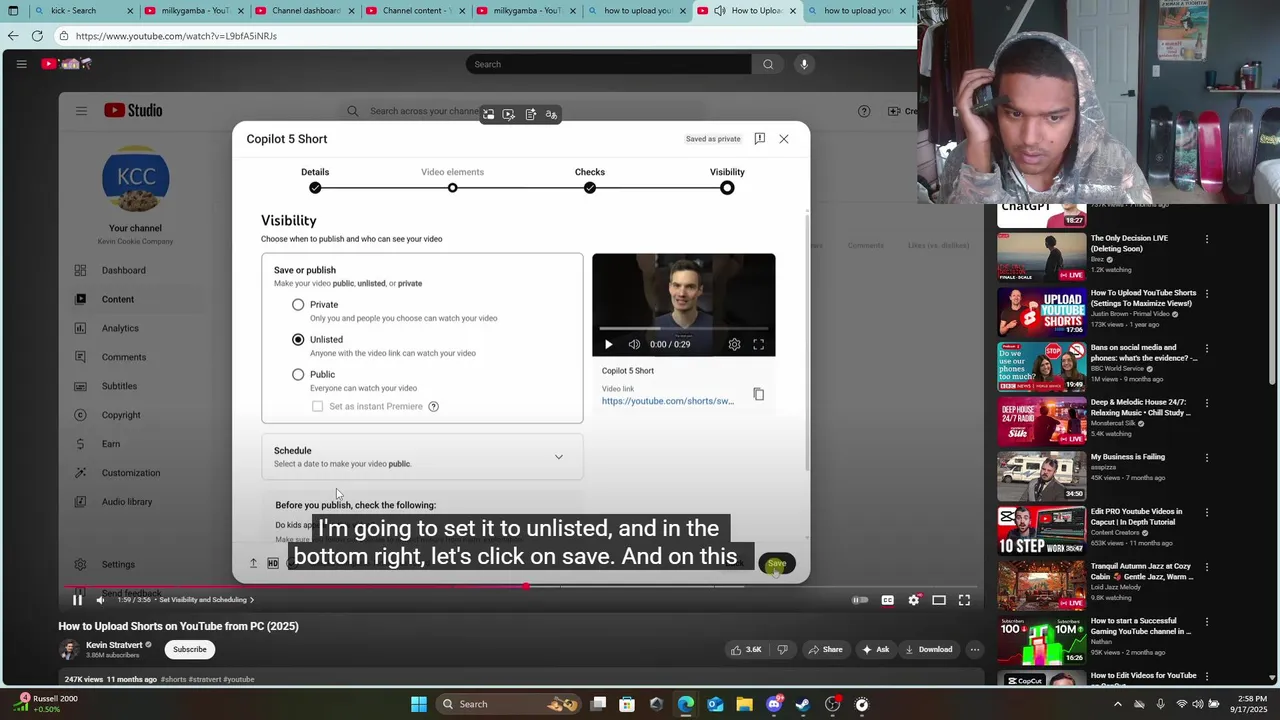The width and height of the screenshot is (1280, 720).
Task: Open more actions three-dot button under video
Action: tap(974, 649)
